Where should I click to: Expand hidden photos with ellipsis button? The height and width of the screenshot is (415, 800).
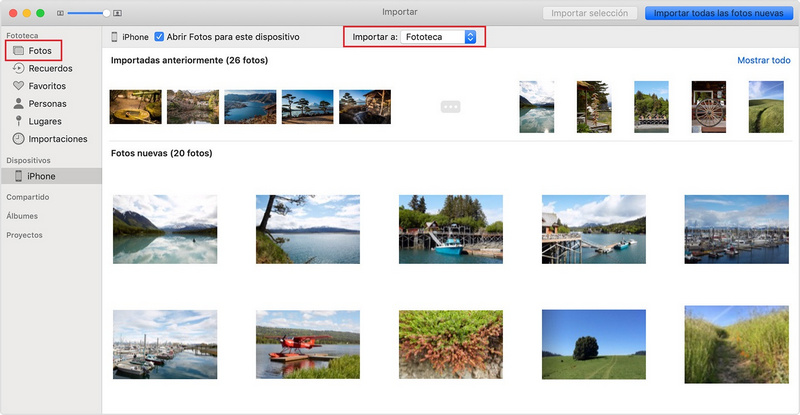[451, 107]
